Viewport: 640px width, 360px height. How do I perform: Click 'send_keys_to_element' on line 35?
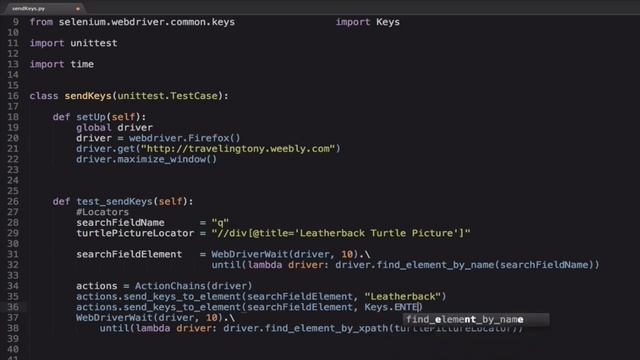(x=182, y=297)
